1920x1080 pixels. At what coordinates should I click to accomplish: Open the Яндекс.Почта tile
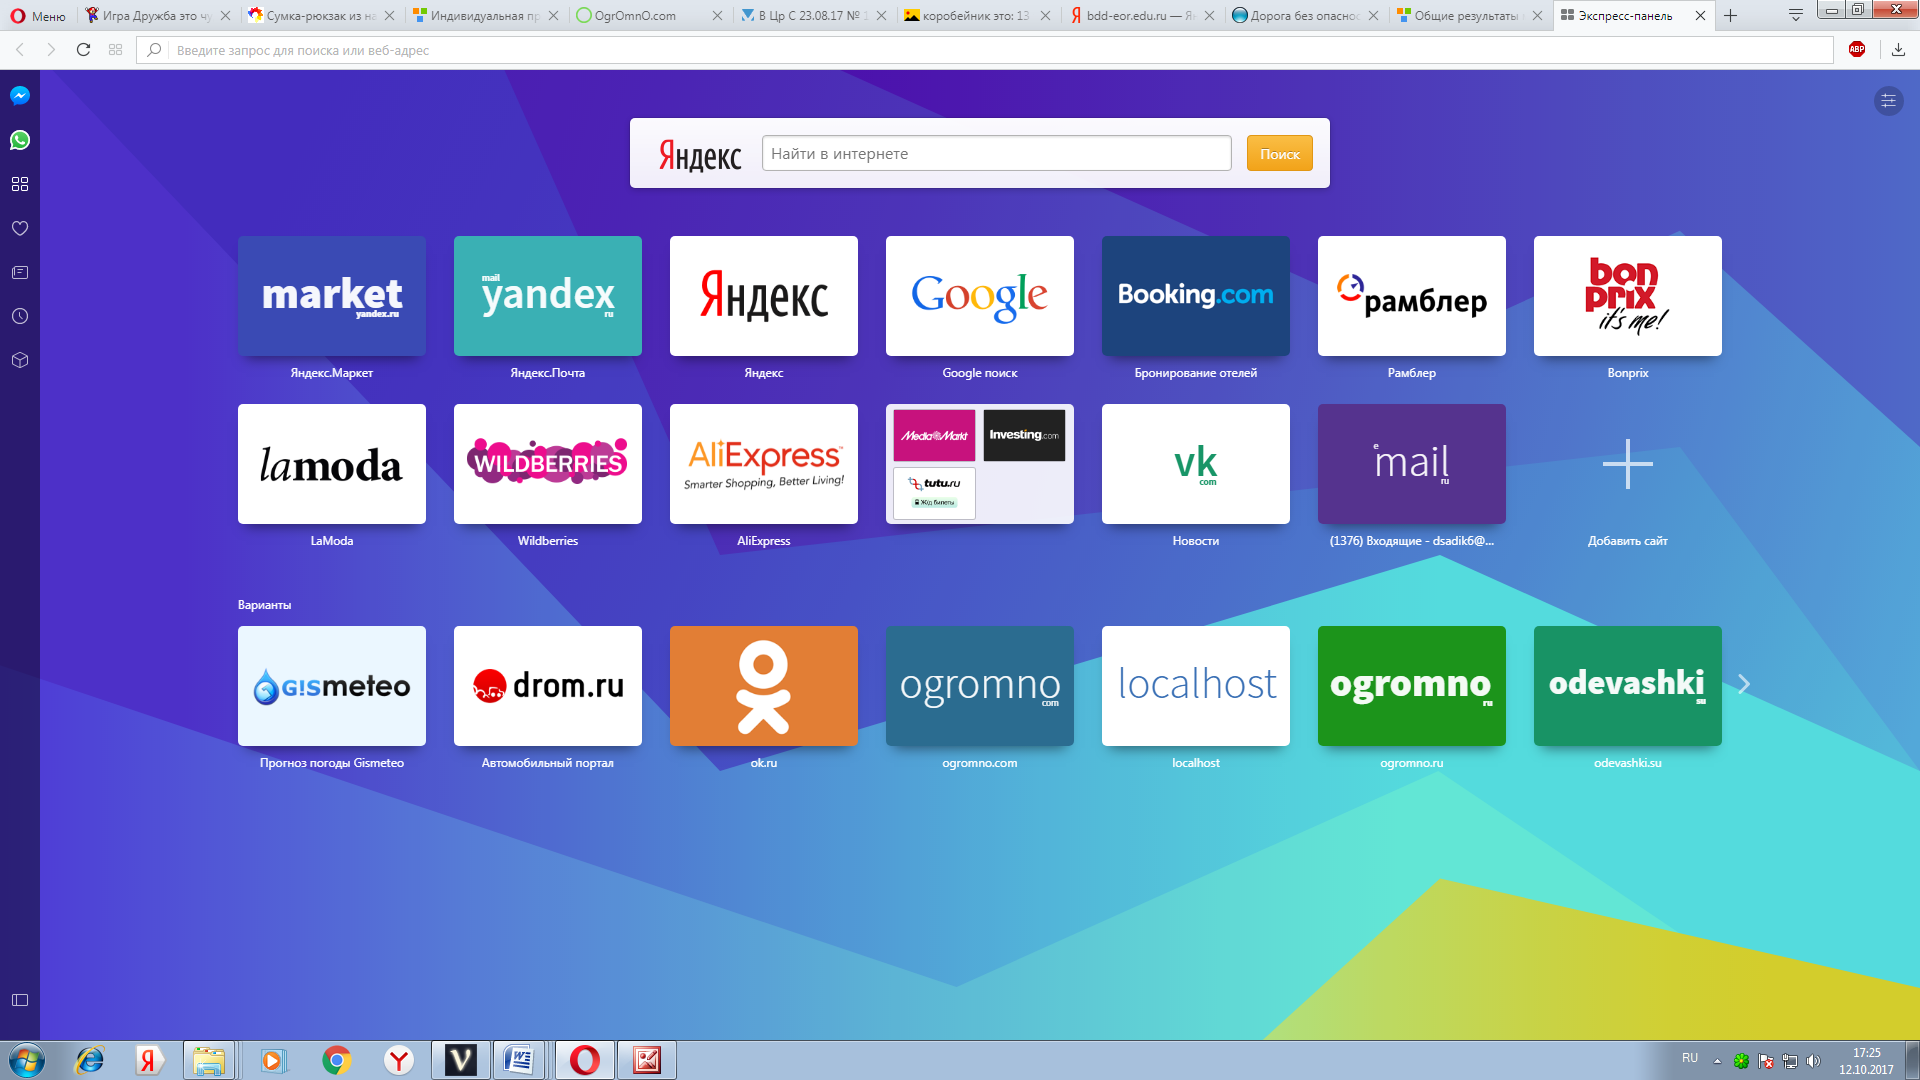coord(548,296)
